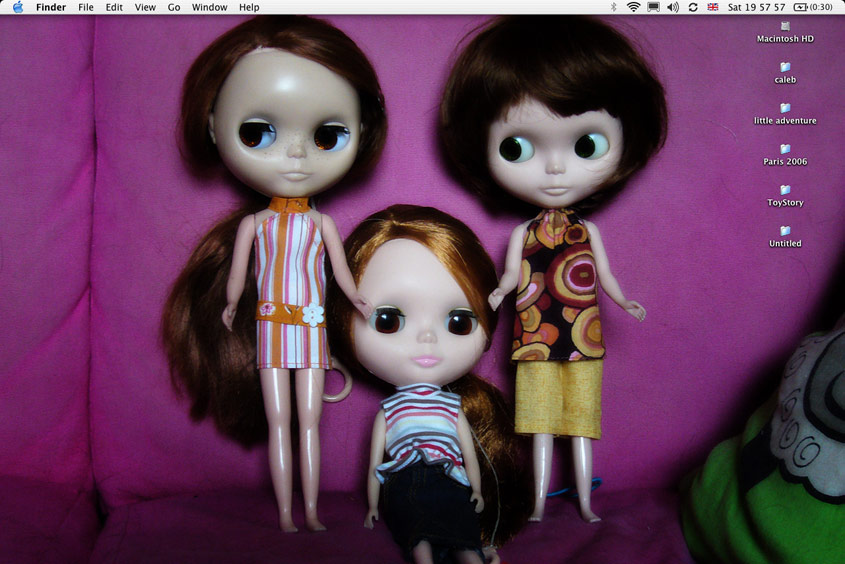Click the clock showing Sat 19 57 57
Screen dimensions: 845x564
click(756, 7)
